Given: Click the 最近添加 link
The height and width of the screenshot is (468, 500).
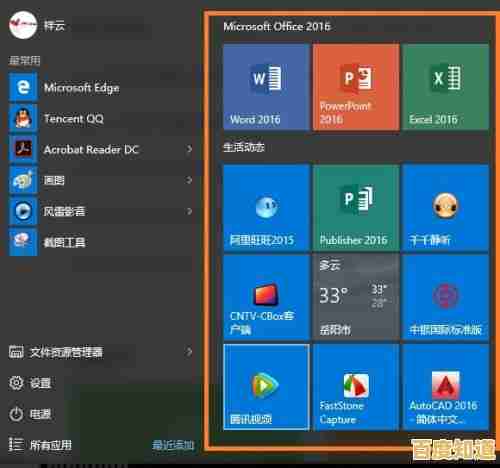Looking at the screenshot, I should point(173,445).
